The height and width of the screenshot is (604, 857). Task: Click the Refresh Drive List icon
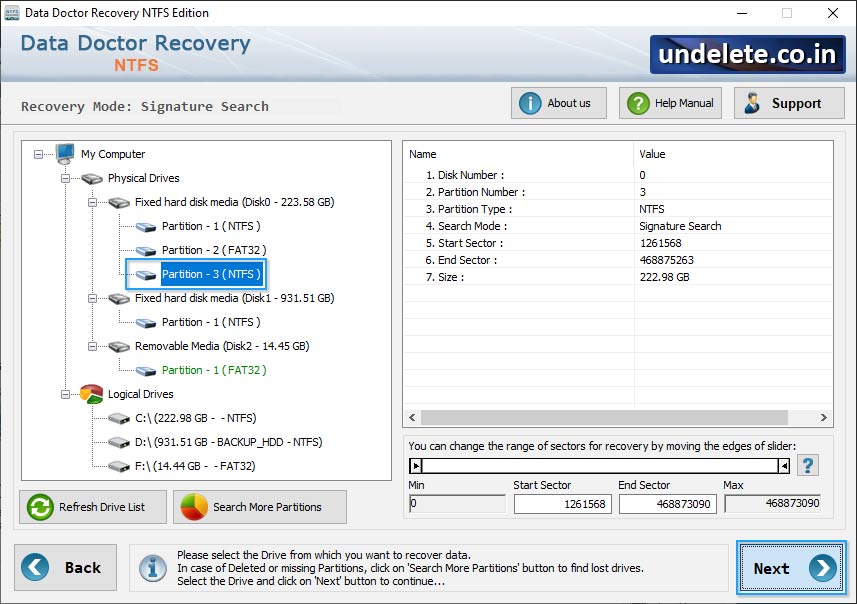point(39,507)
